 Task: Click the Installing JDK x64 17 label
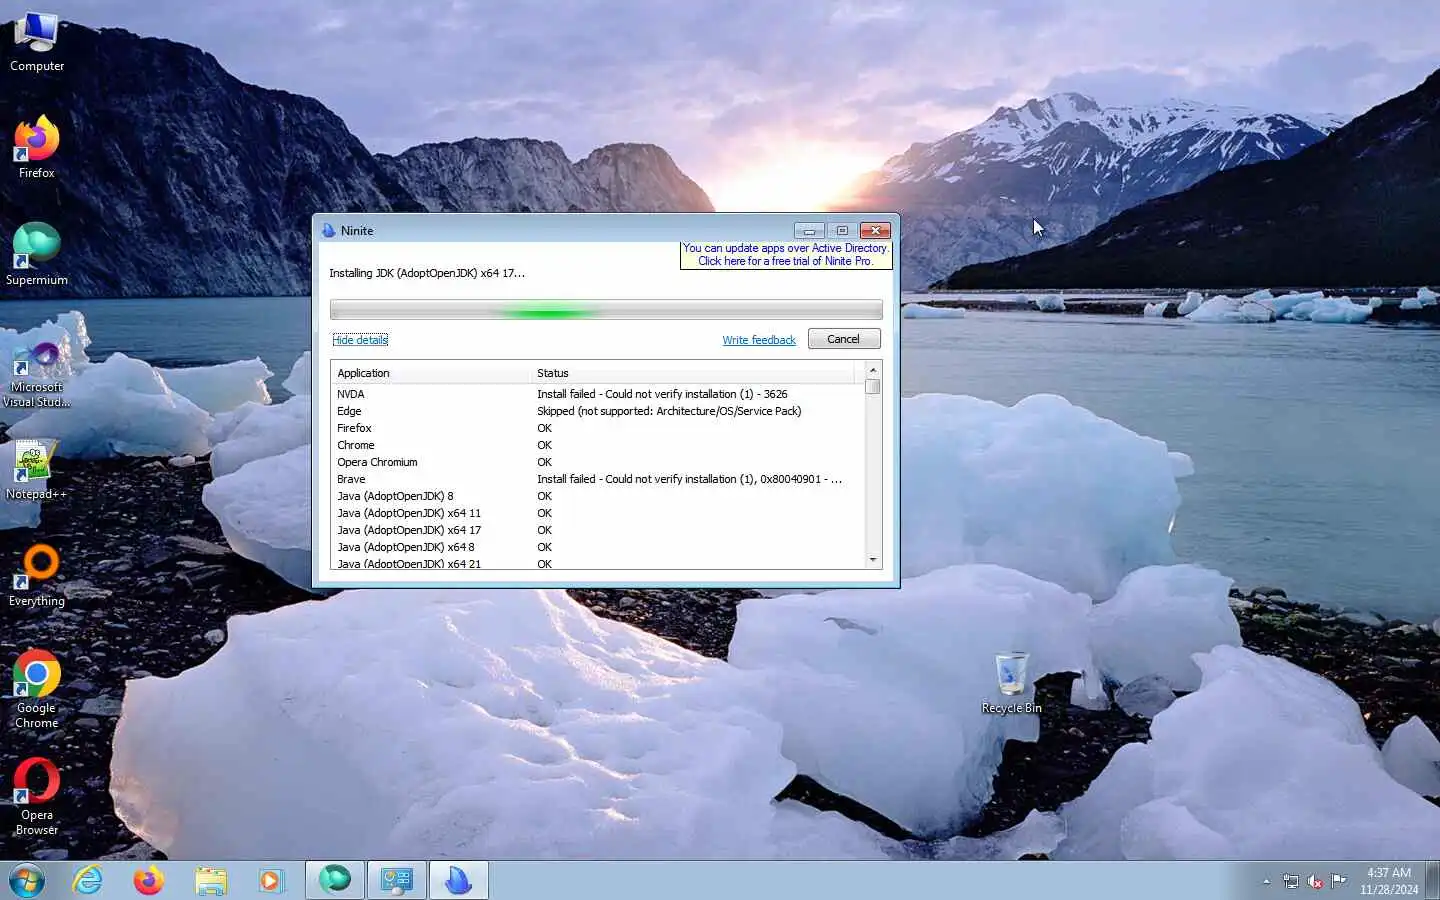click(427, 273)
